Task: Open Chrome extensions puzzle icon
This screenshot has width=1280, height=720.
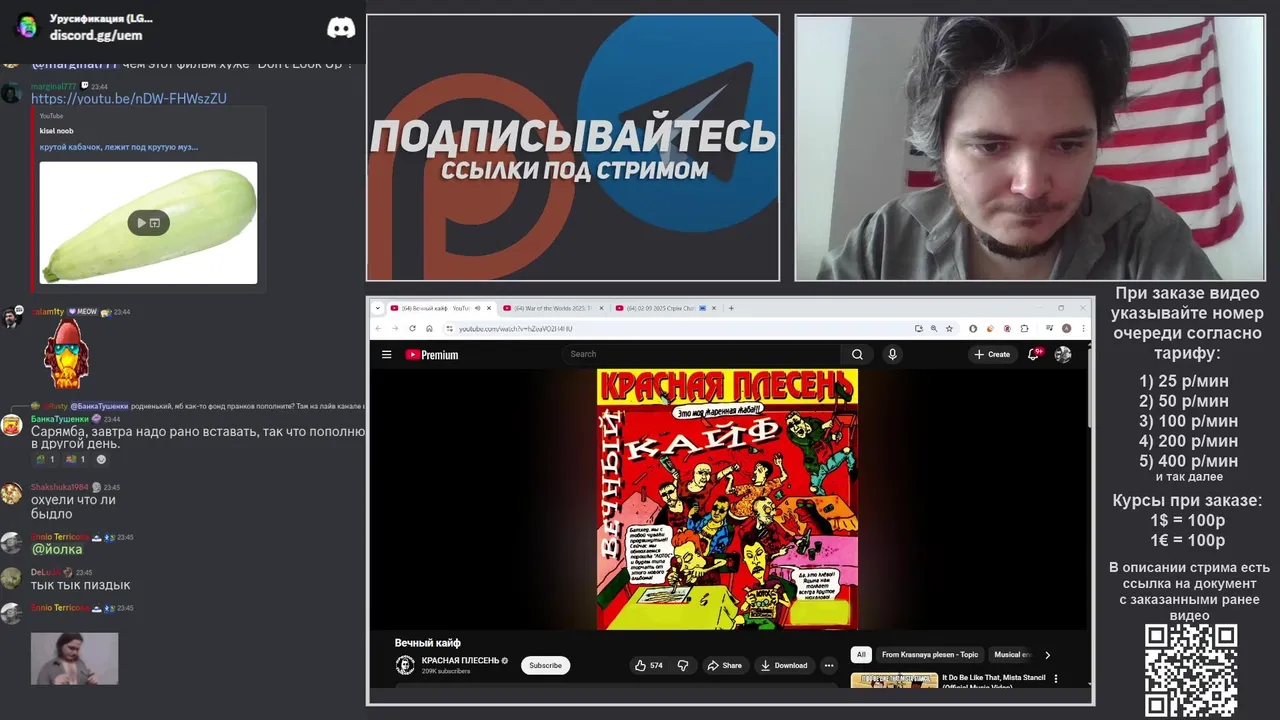Action: [1023, 328]
